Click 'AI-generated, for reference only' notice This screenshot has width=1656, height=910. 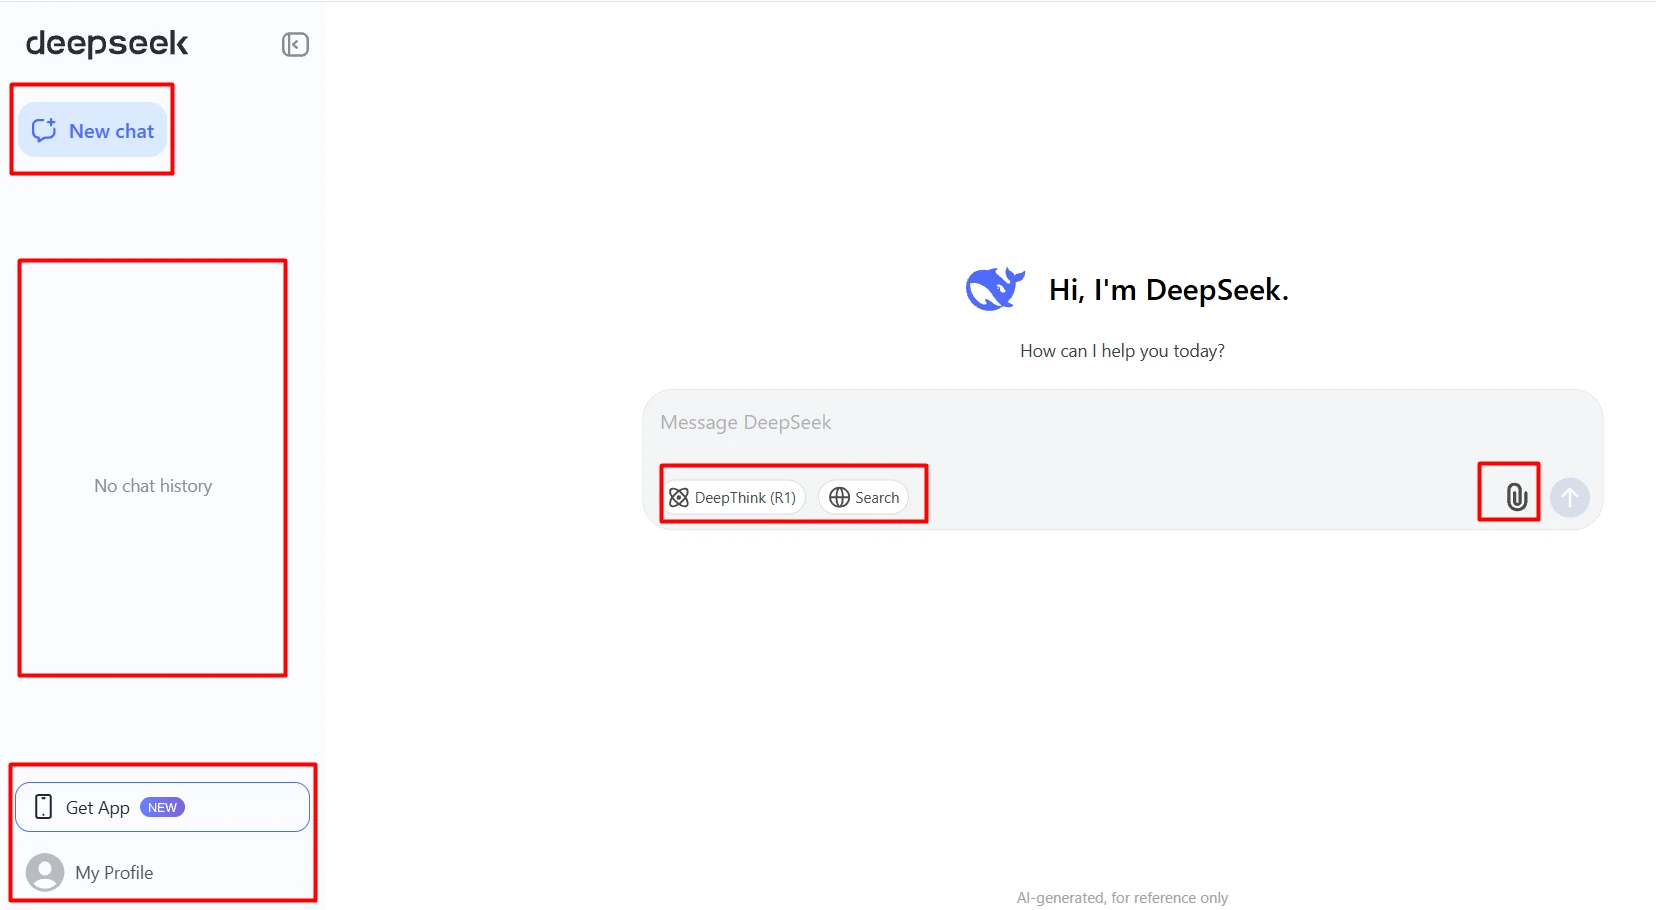click(1122, 898)
